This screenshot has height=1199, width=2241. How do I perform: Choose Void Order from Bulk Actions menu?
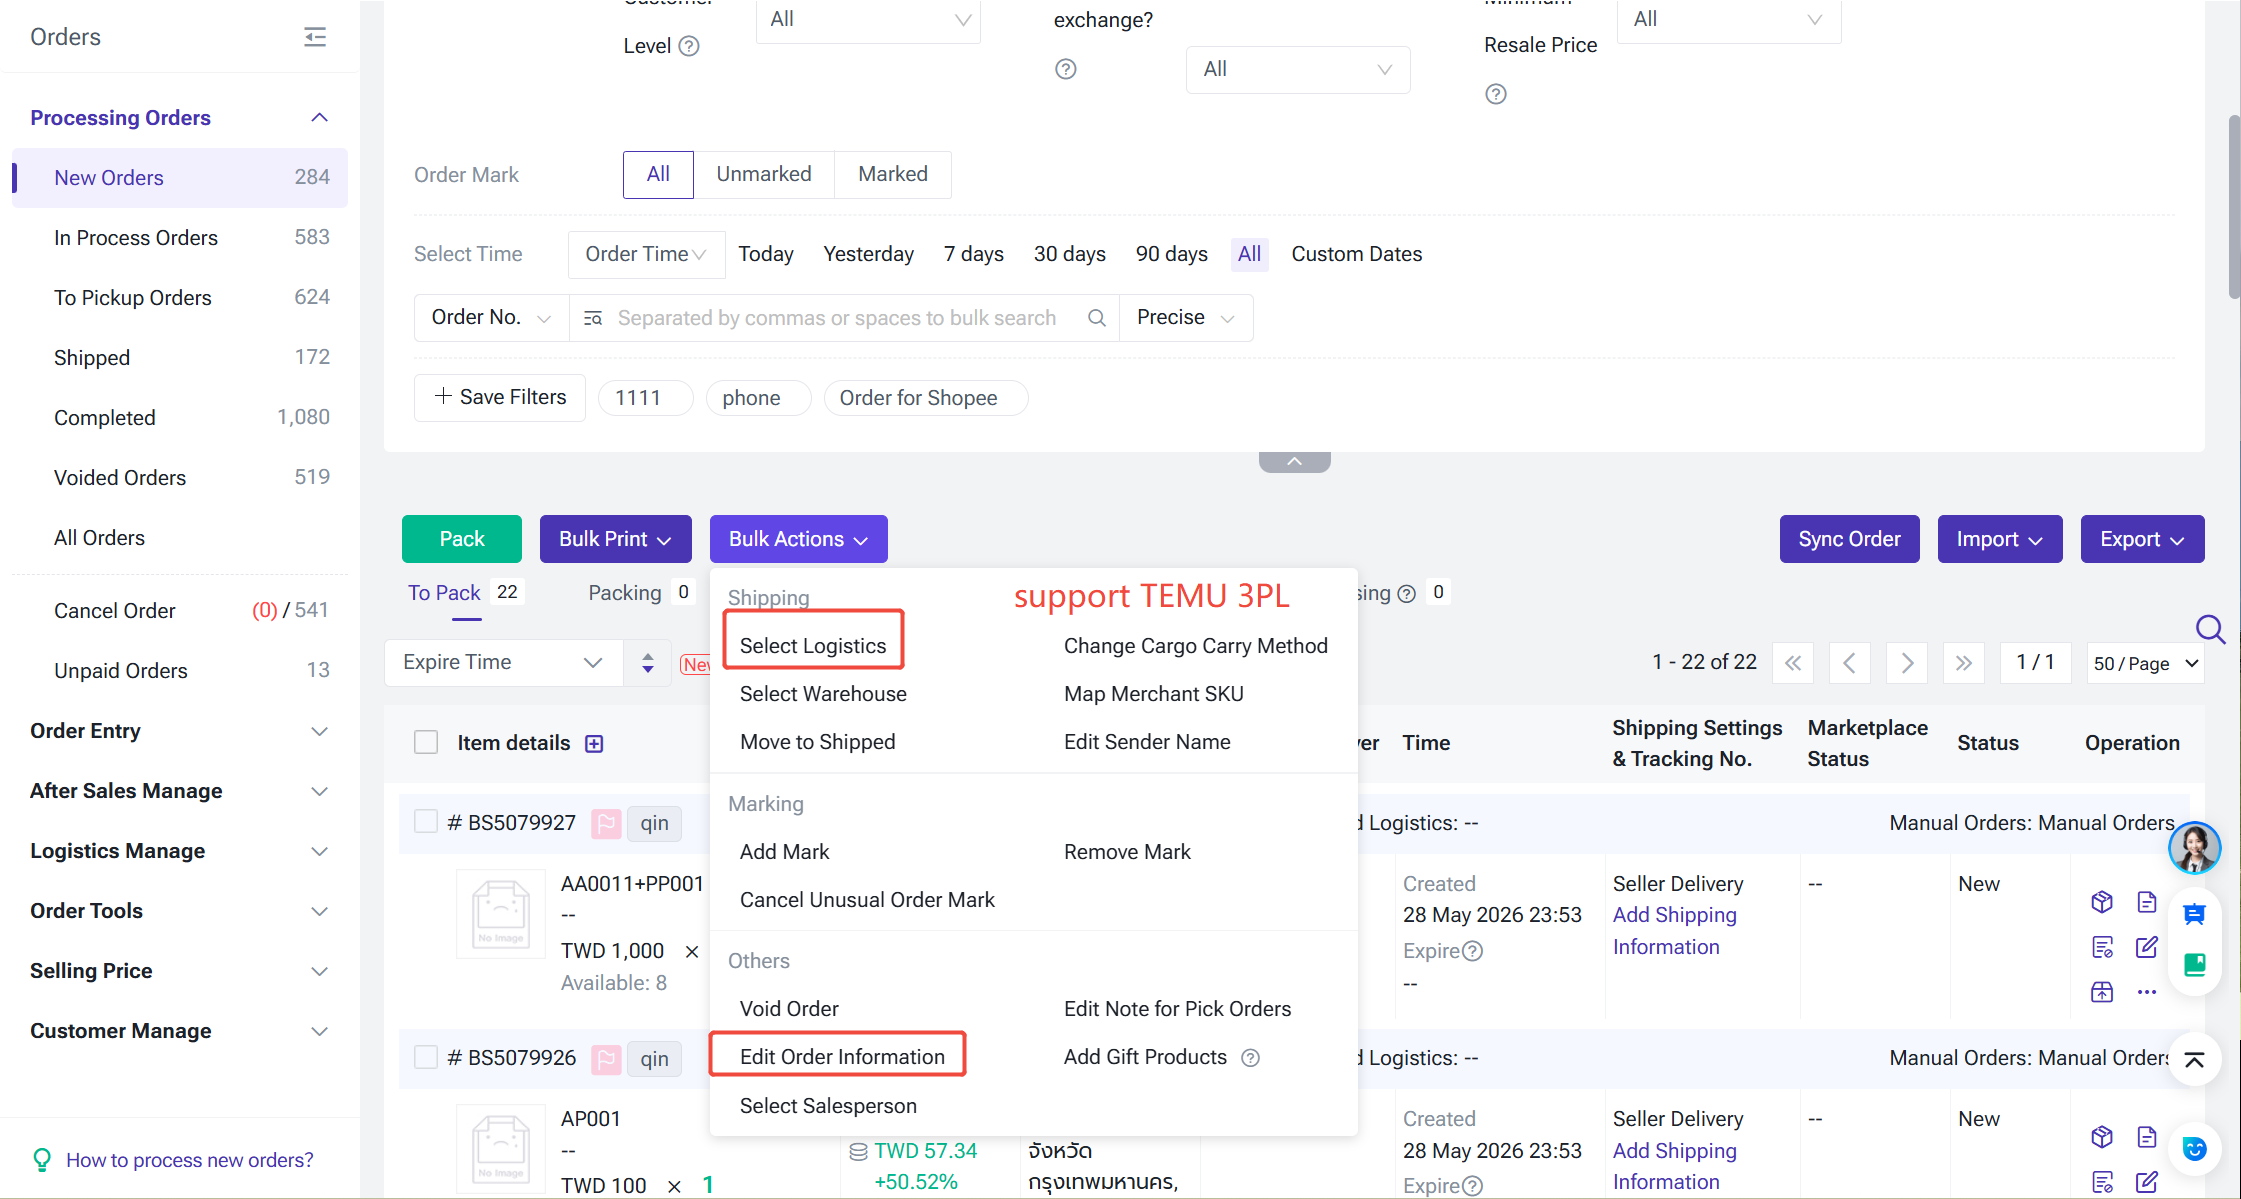[x=789, y=1009]
